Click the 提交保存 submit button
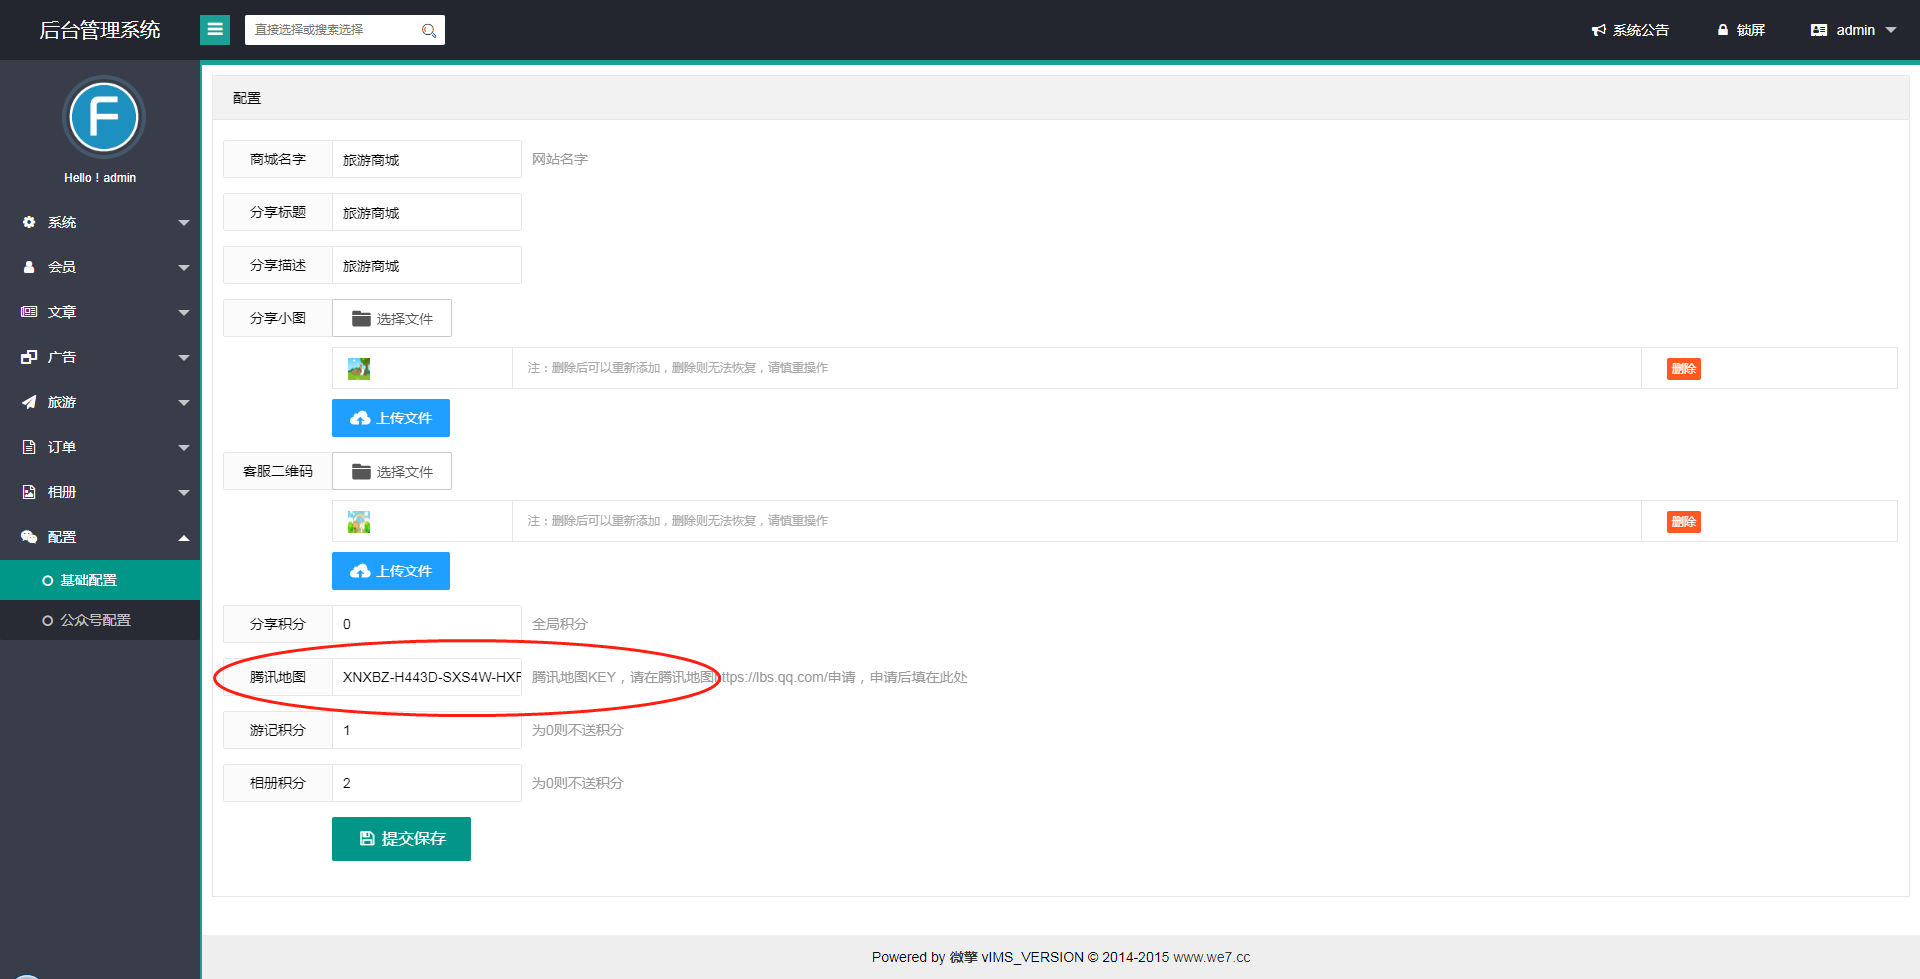The width and height of the screenshot is (1920, 979). pyautogui.click(x=401, y=839)
